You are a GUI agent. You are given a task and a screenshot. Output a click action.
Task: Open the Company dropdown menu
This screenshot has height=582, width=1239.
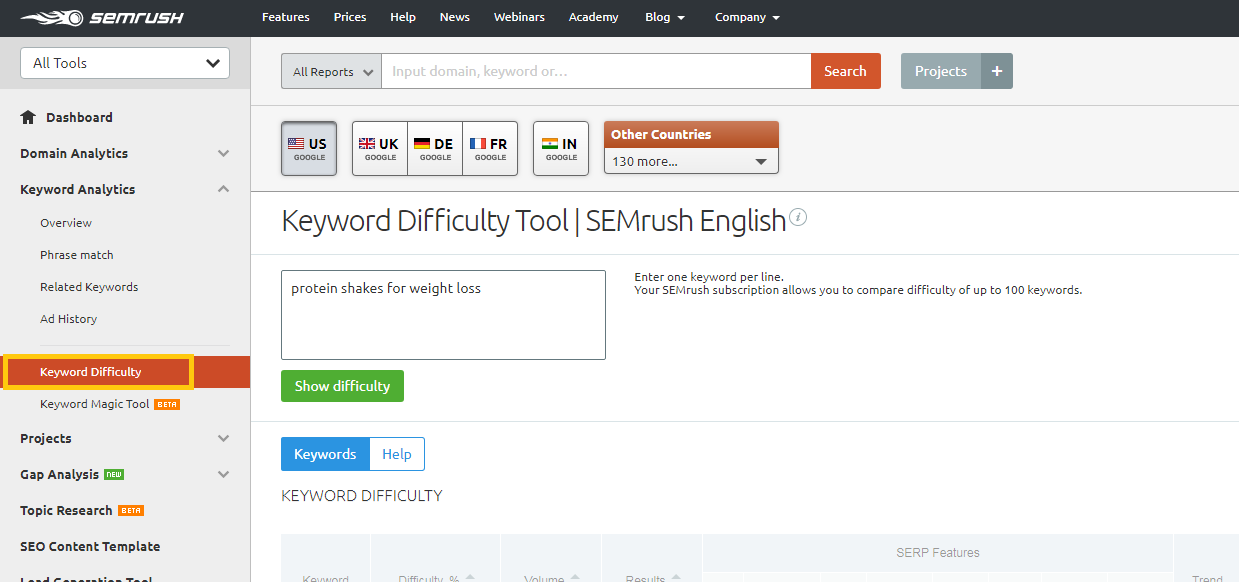747,17
